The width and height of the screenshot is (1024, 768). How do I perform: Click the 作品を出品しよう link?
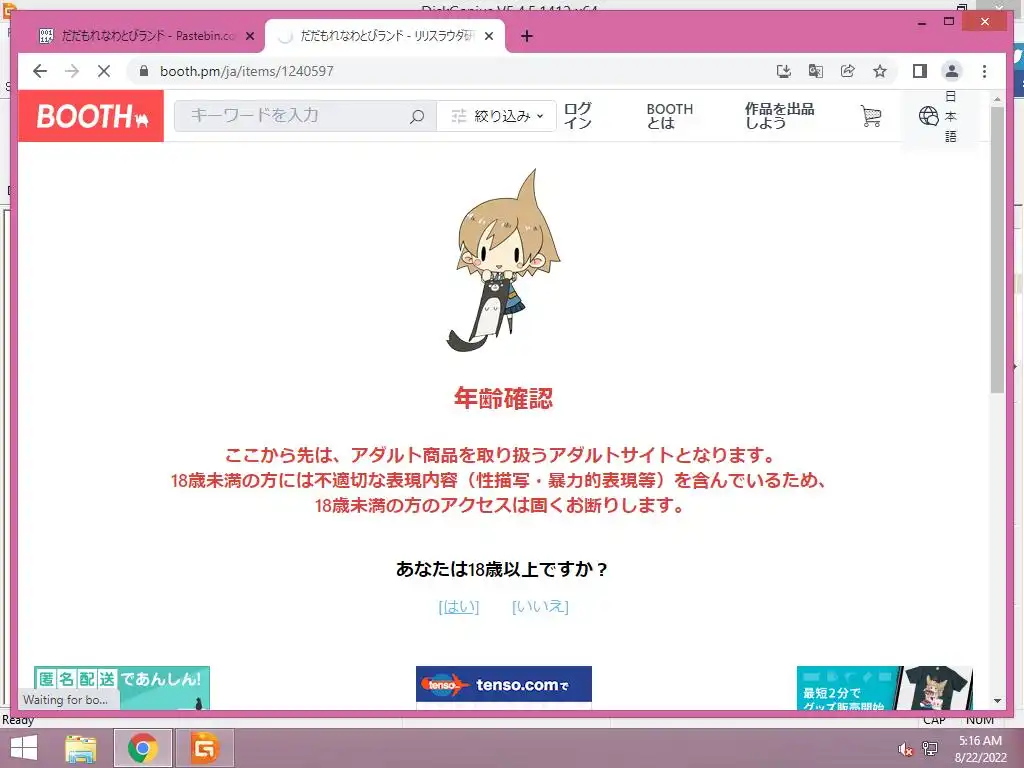point(779,116)
